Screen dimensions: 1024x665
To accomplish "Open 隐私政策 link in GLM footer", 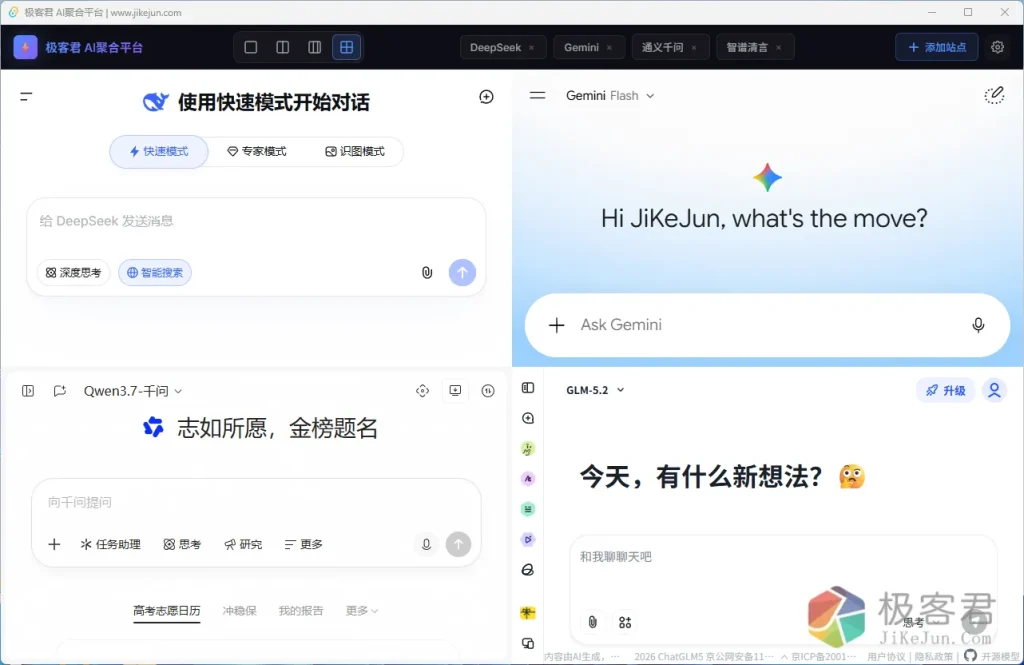I will point(933,657).
